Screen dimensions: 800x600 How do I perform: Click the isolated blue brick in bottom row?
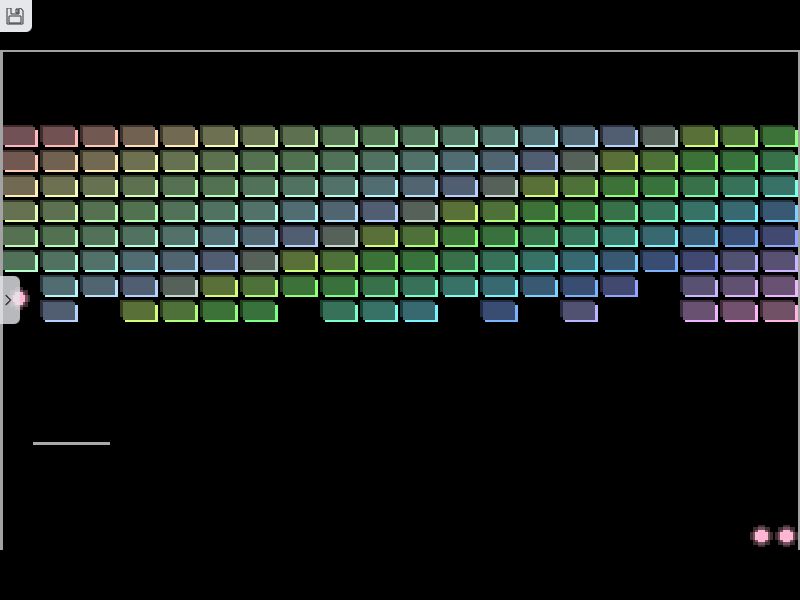499,311
